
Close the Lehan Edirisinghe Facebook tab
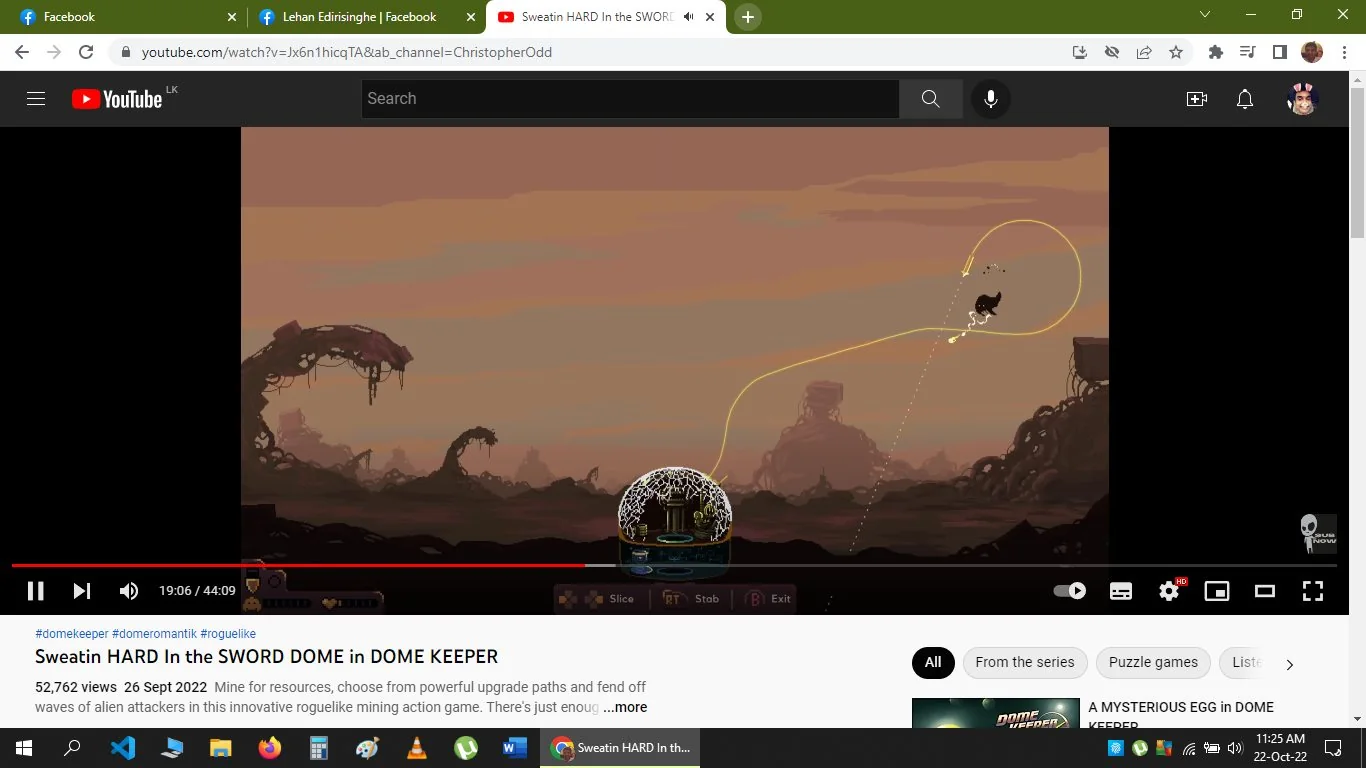471,17
